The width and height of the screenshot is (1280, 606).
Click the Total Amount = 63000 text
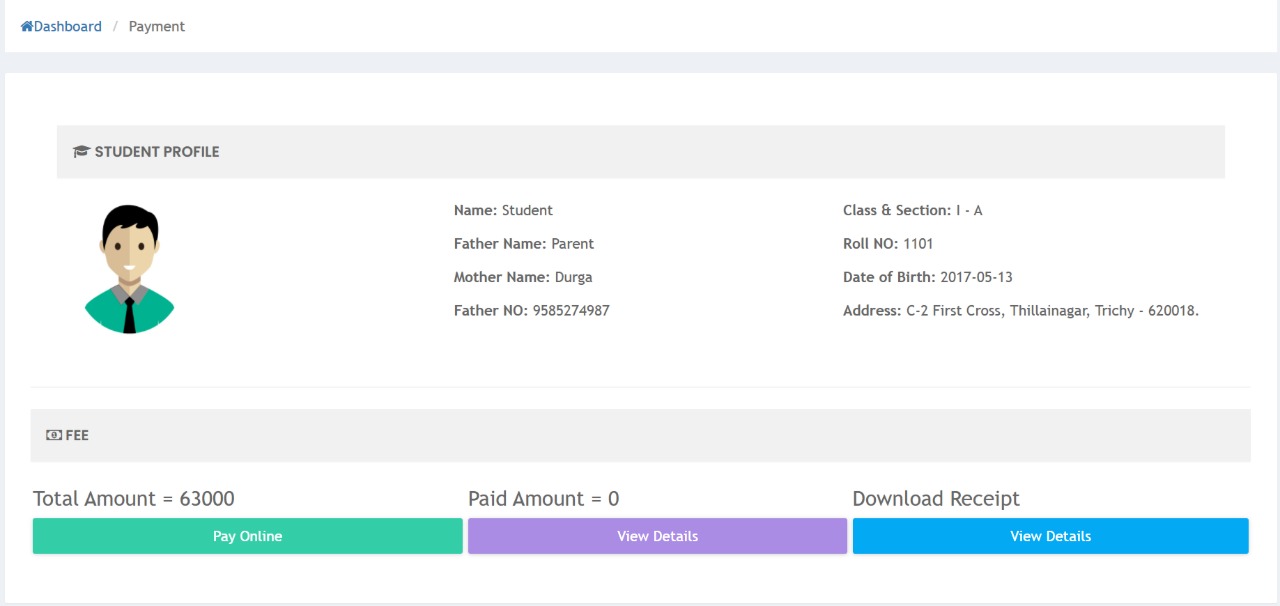[x=134, y=499]
